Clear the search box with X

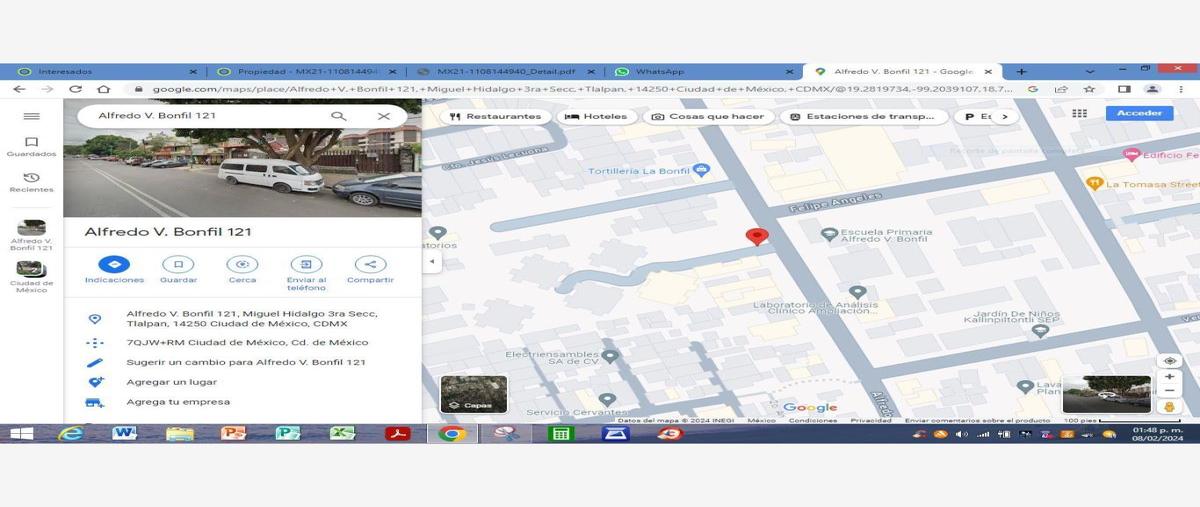(383, 116)
